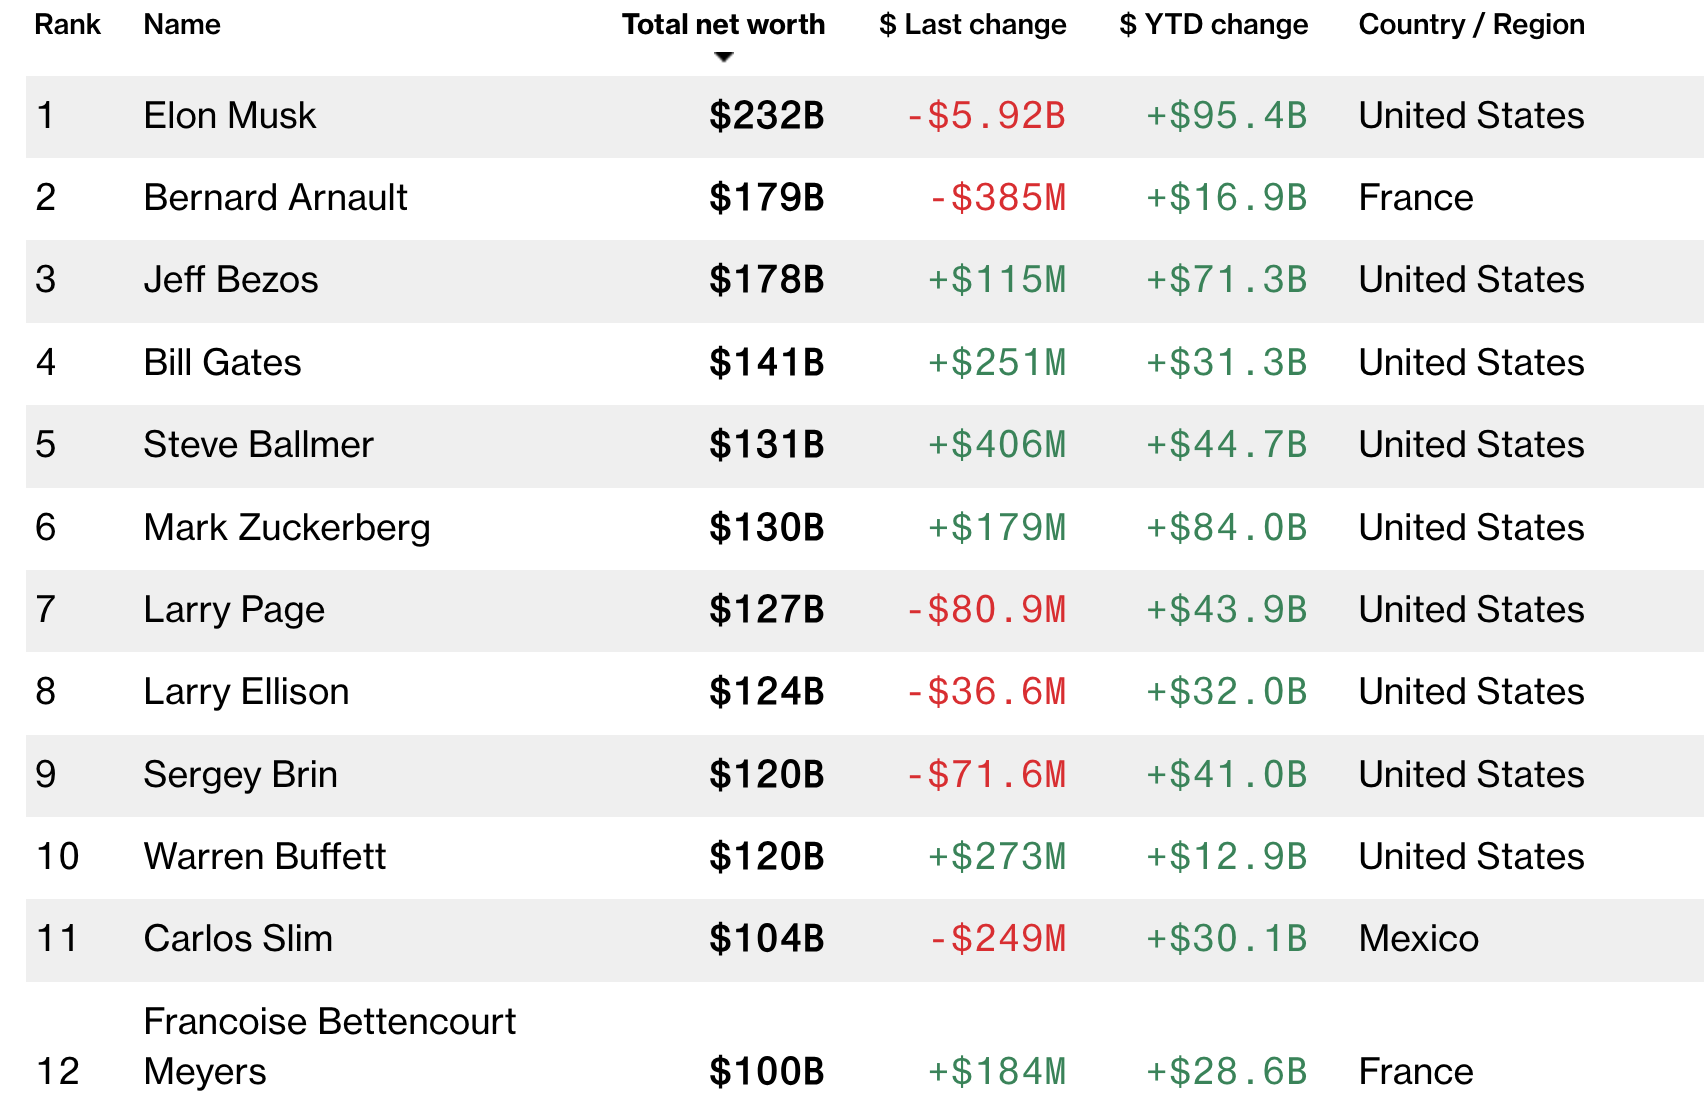
Task: Open Elon Musk's profile
Action: pyautogui.click(x=229, y=115)
